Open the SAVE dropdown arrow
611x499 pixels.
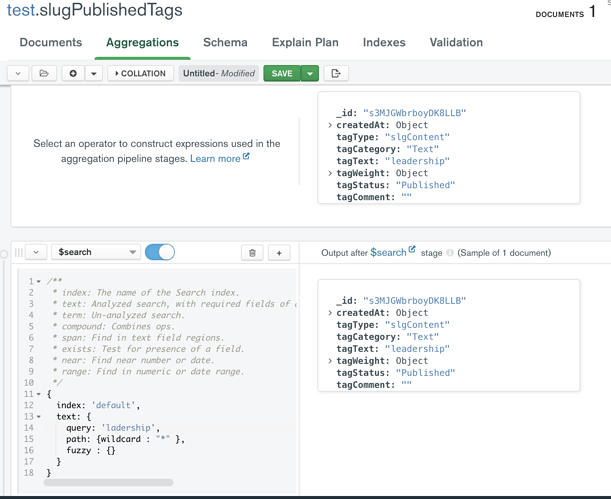click(310, 73)
